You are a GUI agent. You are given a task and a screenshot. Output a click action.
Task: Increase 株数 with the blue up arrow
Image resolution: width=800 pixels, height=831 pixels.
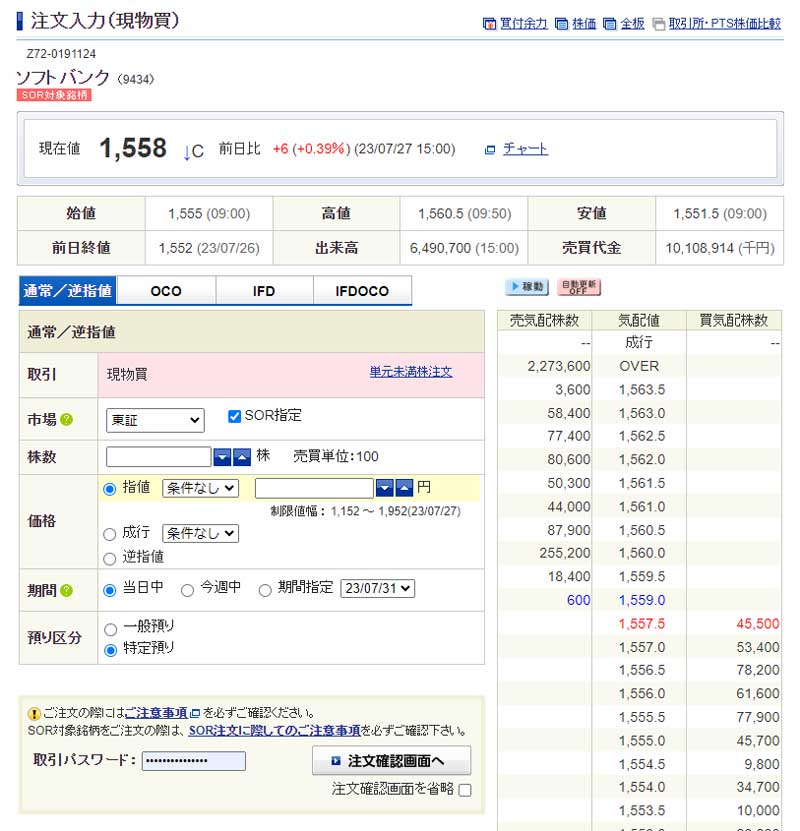242,457
